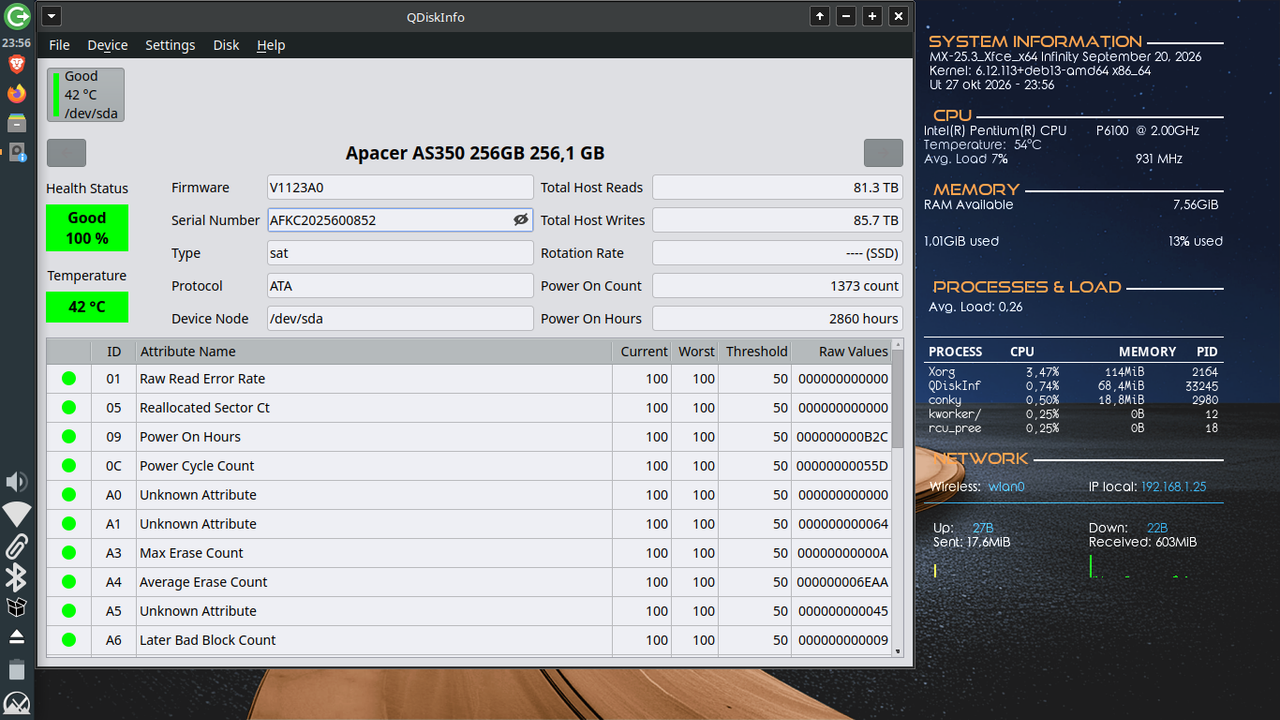Open the package updater box icon
Image resolution: width=1280 pixels, height=720 pixels.
point(17,607)
